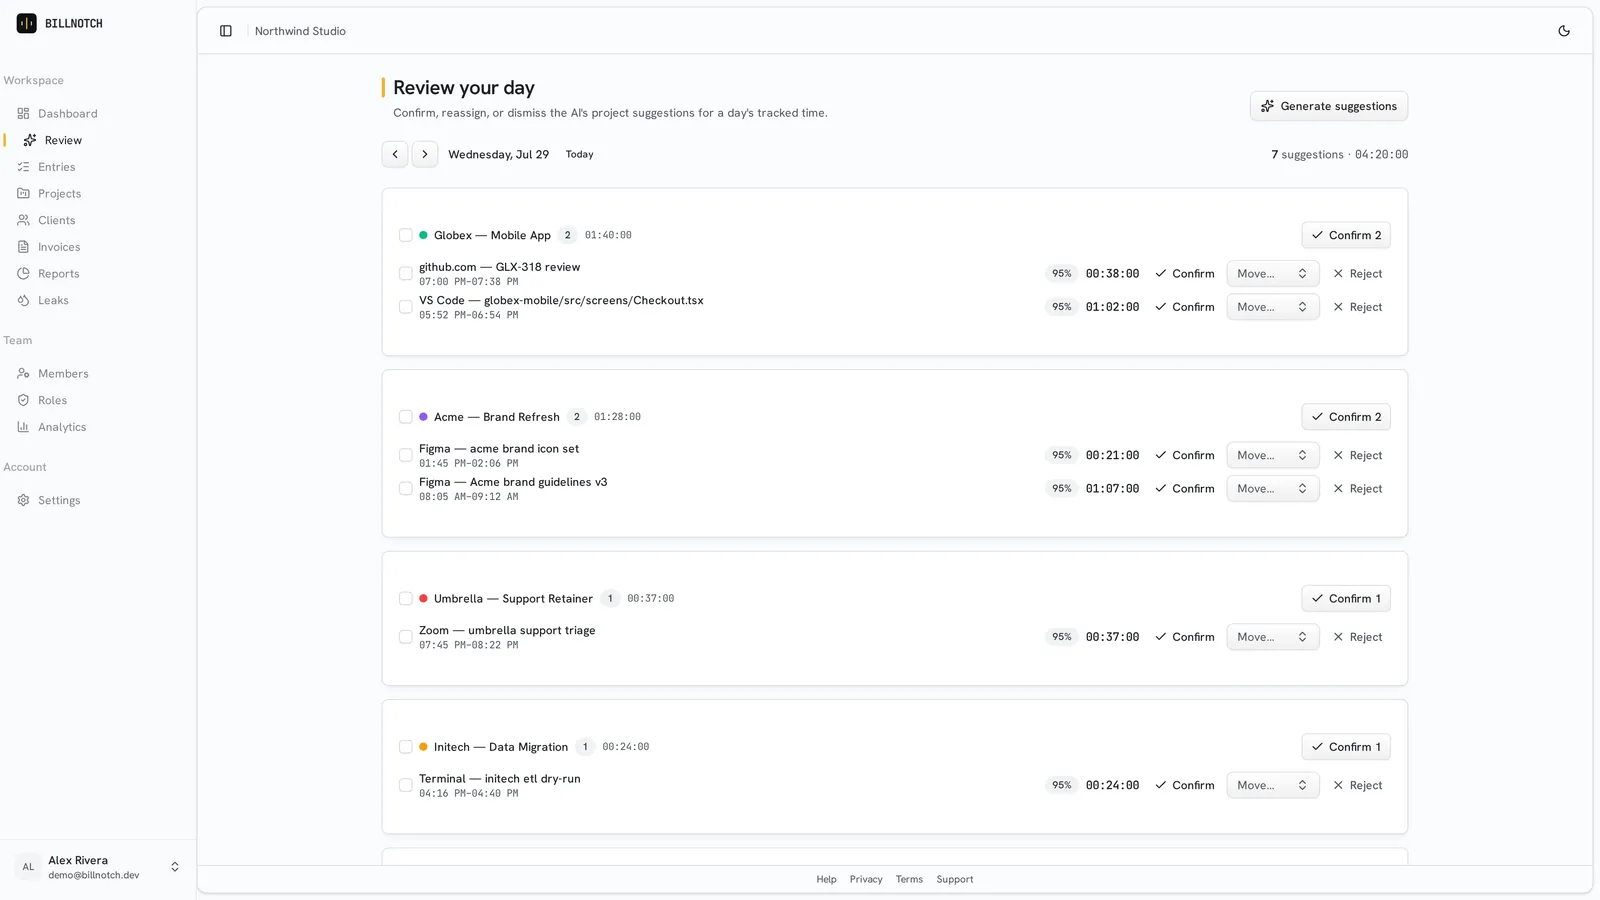The image size is (1600, 900).
Task: Click the purple Acme project color dot
Action: (424, 417)
